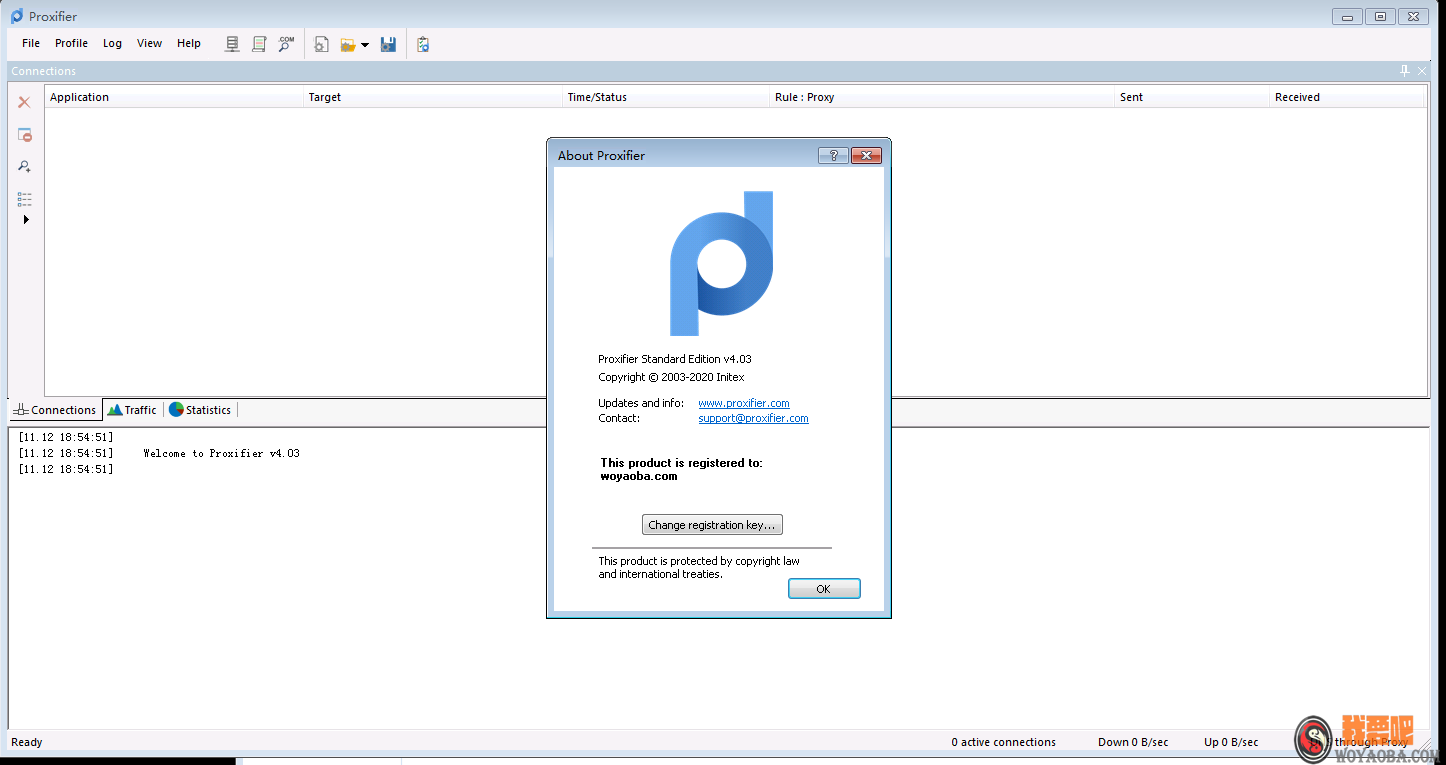The width and height of the screenshot is (1446, 765).
Task: Open the File menu
Action: tap(31, 43)
